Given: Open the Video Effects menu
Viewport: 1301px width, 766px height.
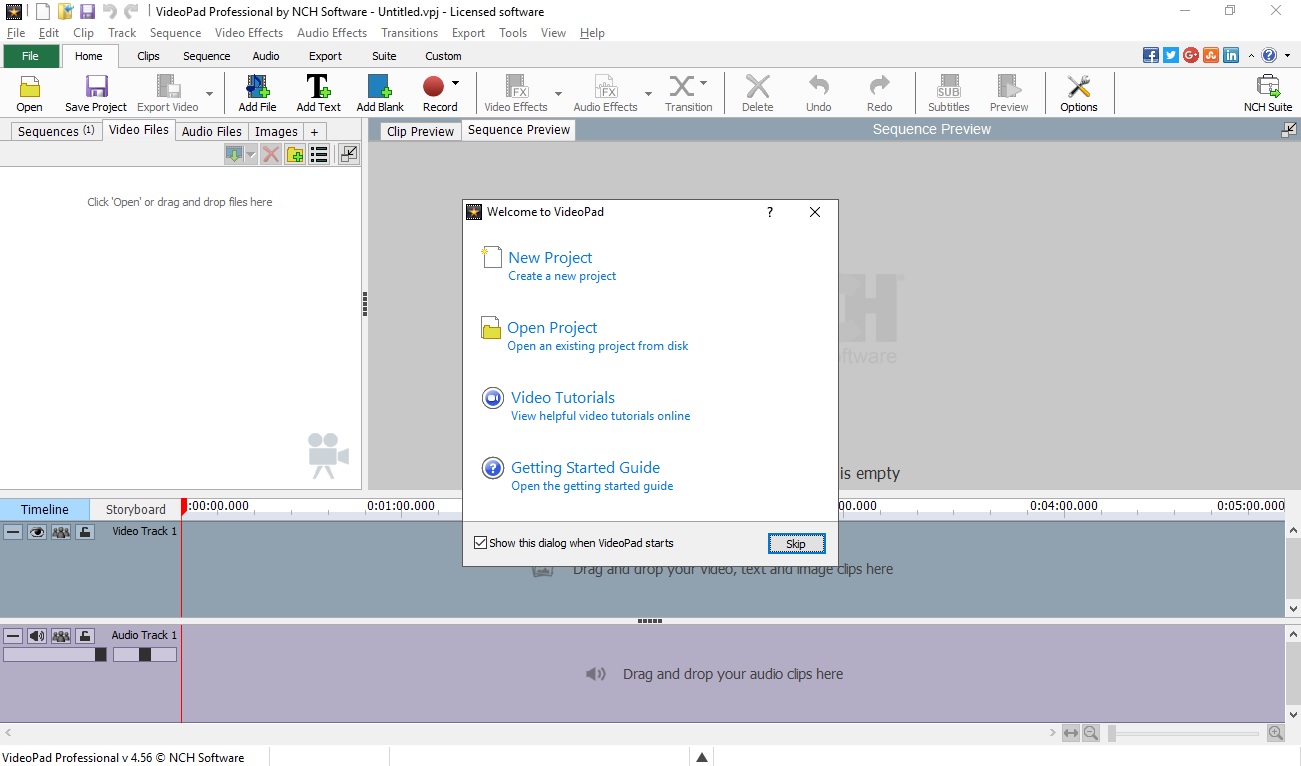Looking at the screenshot, I should (249, 32).
